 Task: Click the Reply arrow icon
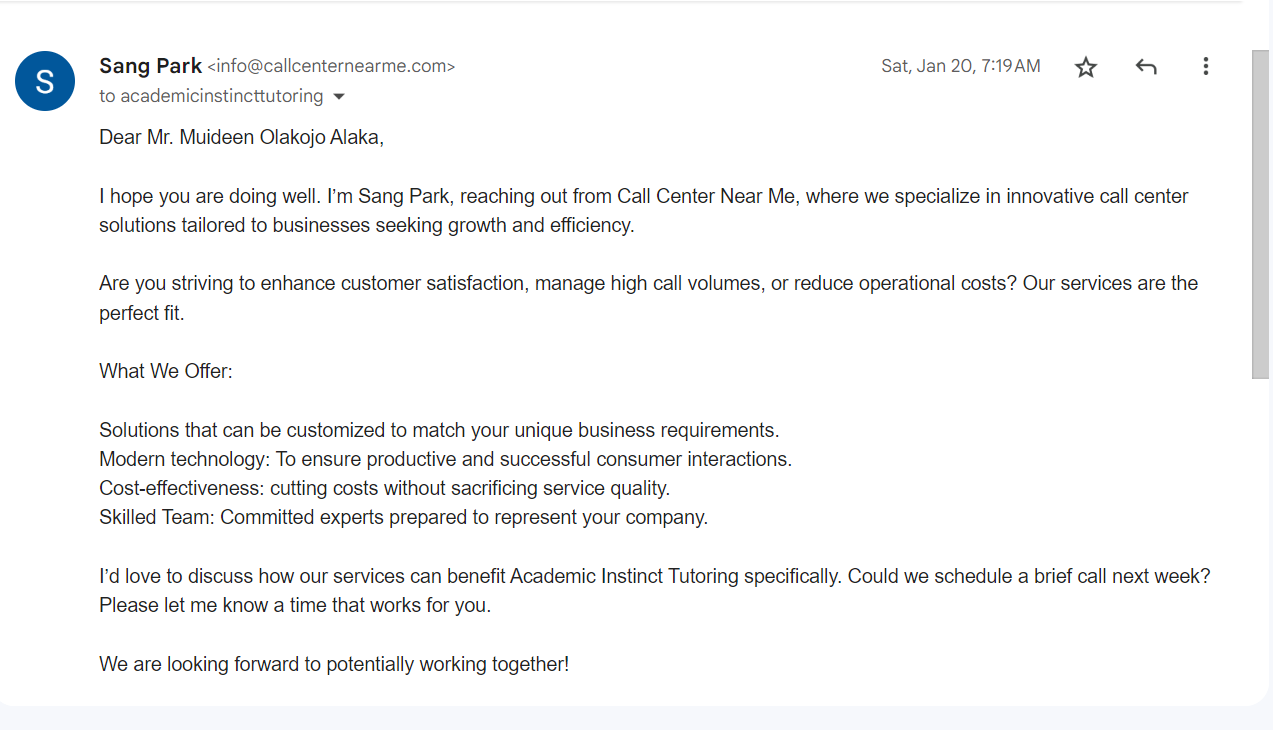tap(1146, 67)
